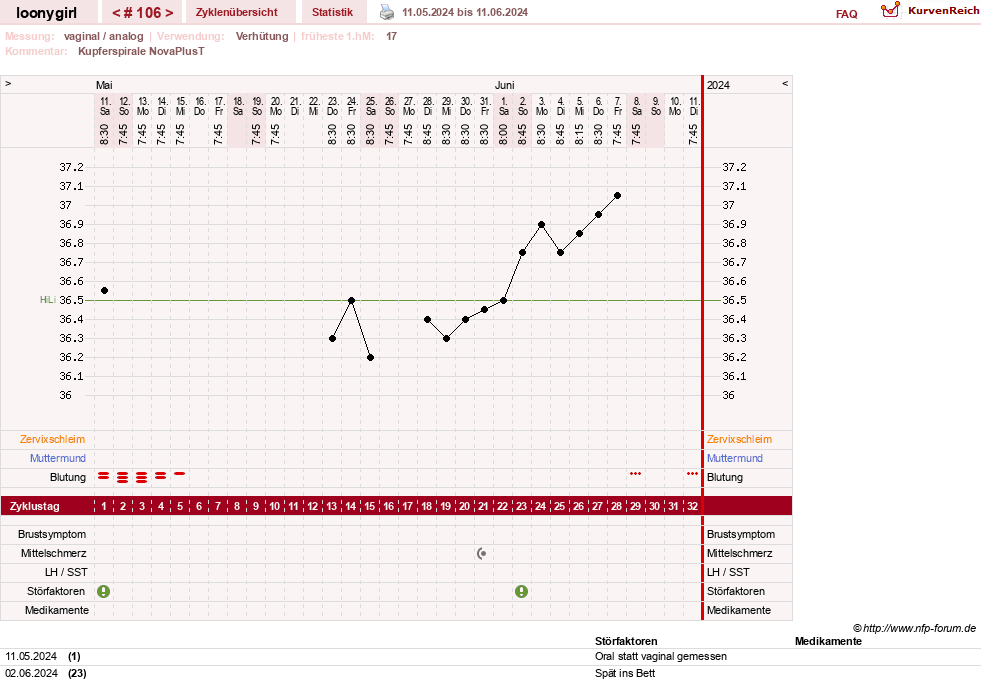Viewport: 981px width, 700px height.
Task: Click the left Medikamente row label
Action: pos(56,610)
